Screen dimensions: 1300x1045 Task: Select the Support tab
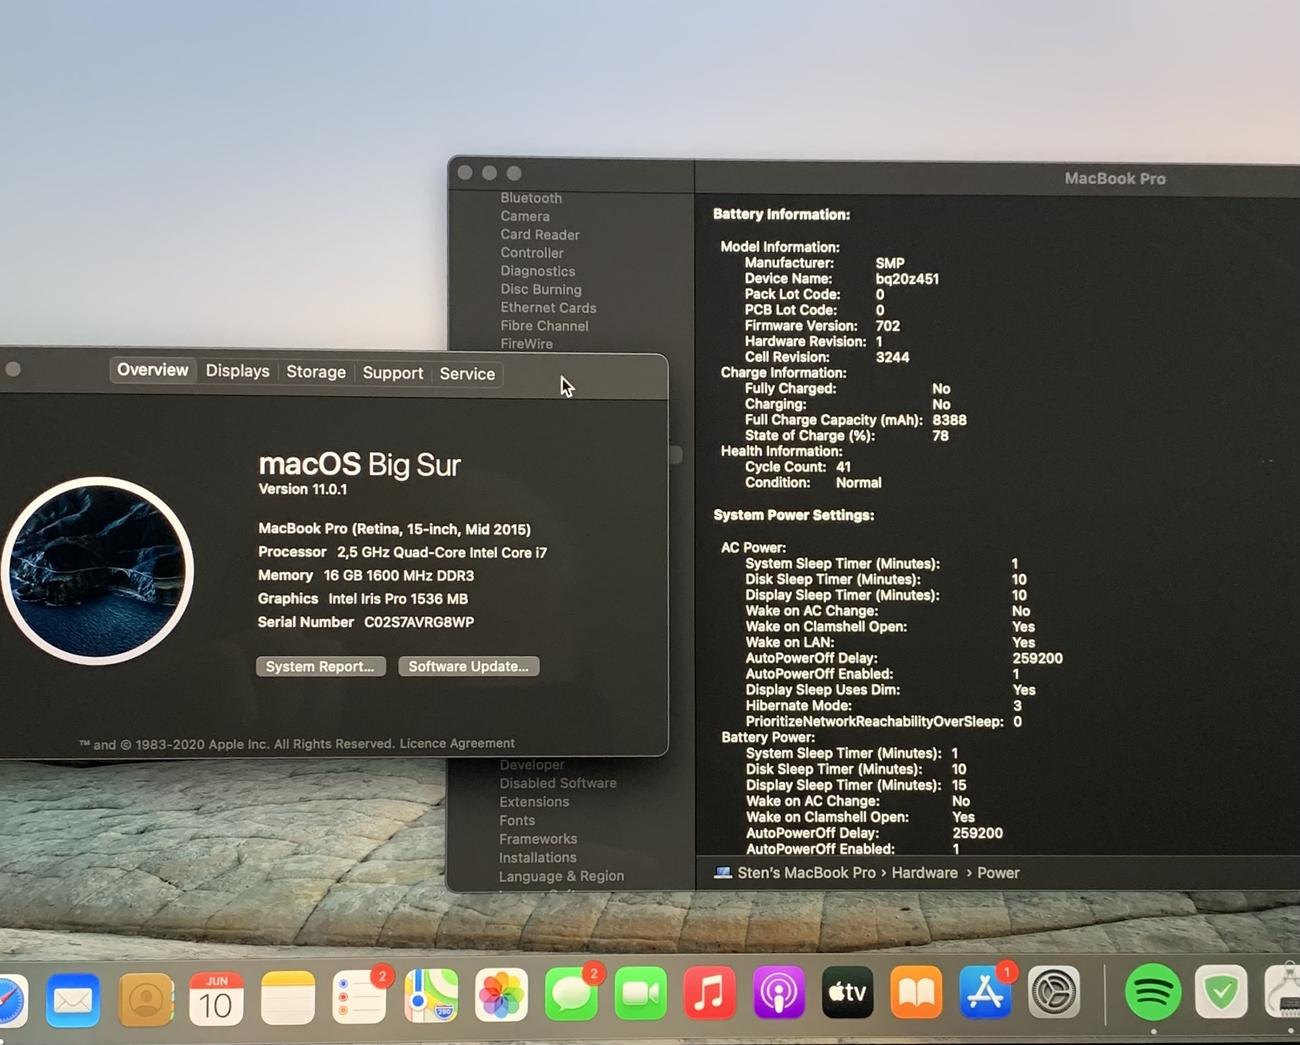click(392, 373)
